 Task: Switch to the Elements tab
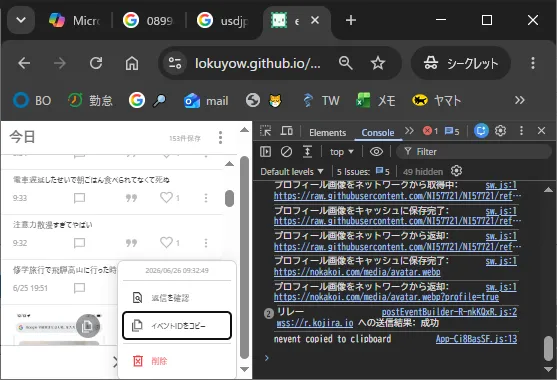point(328,132)
